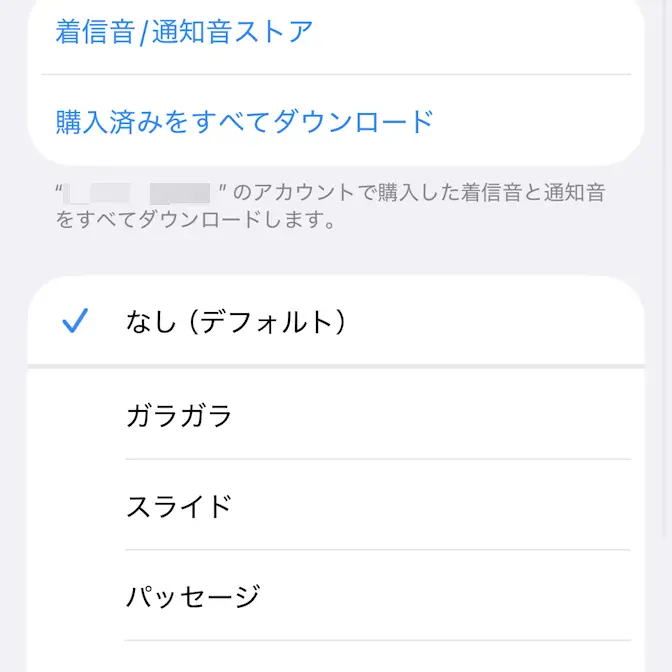Click the empty checkmark space left of スライド
The height and width of the screenshot is (672, 672).
[76, 506]
